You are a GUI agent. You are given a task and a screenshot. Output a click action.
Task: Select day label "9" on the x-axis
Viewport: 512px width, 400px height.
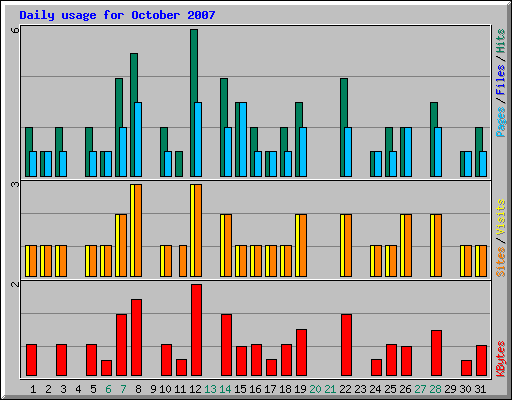[x=153, y=389]
